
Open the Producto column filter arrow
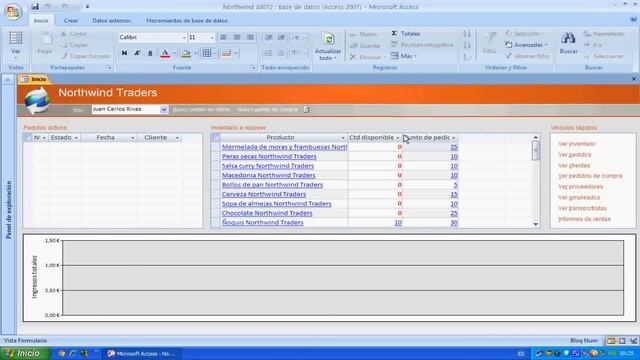[343, 138]
